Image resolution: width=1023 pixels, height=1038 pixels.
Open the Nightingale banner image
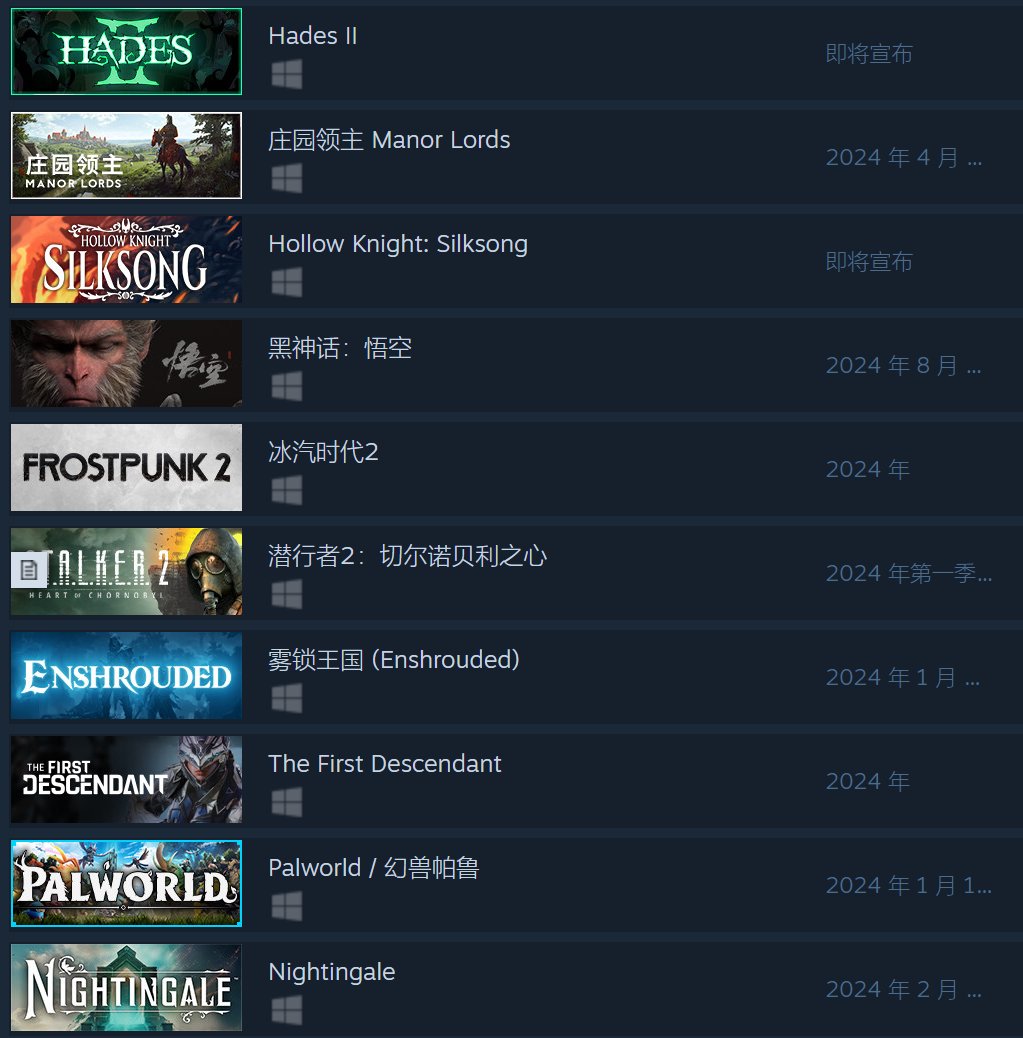(x=126, y=987)
